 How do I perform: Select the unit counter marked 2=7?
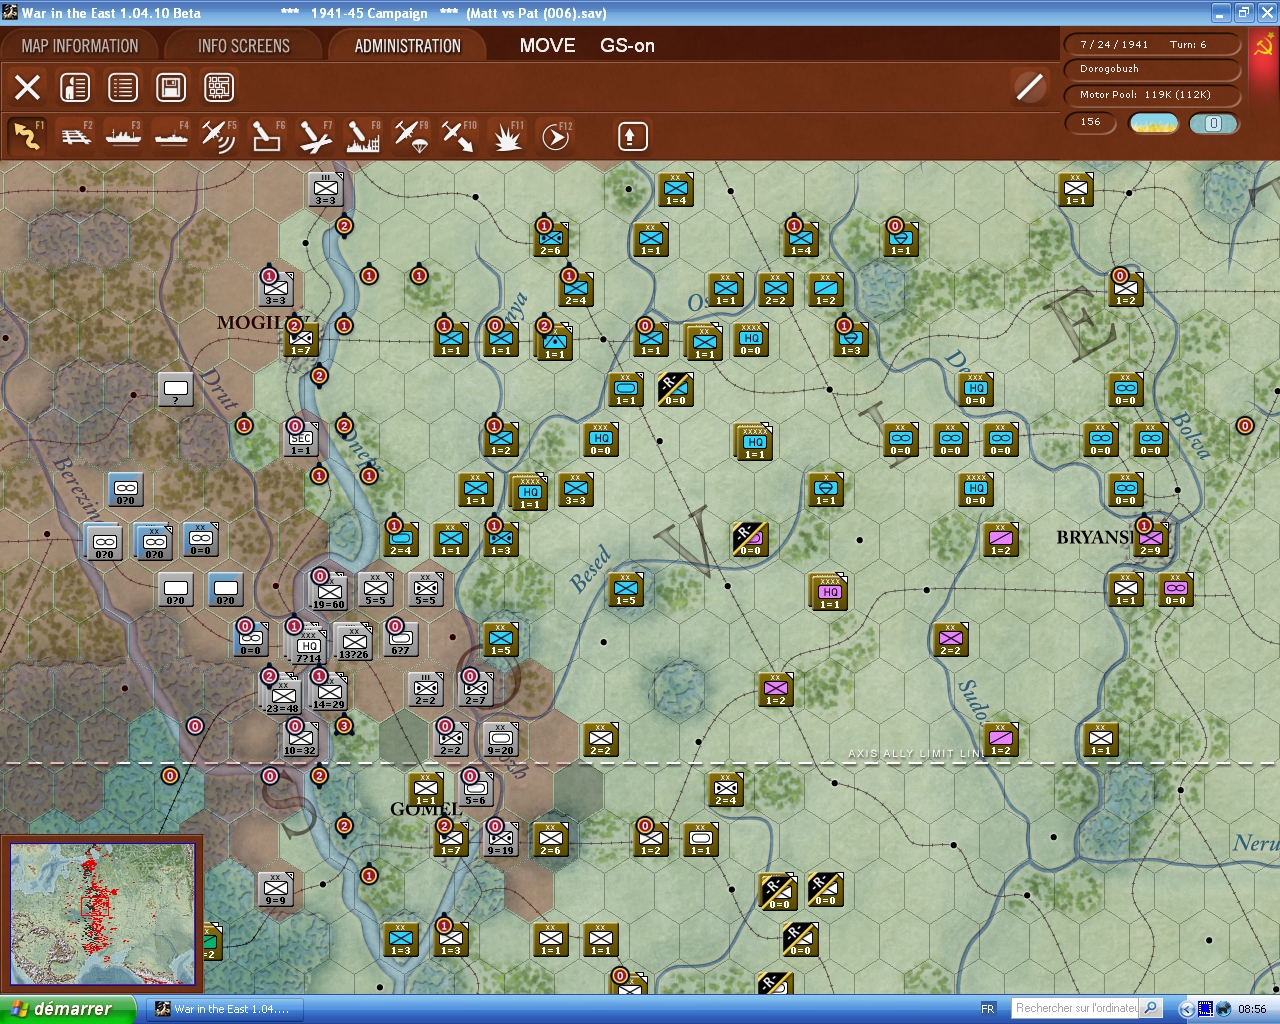click(475, 688)
